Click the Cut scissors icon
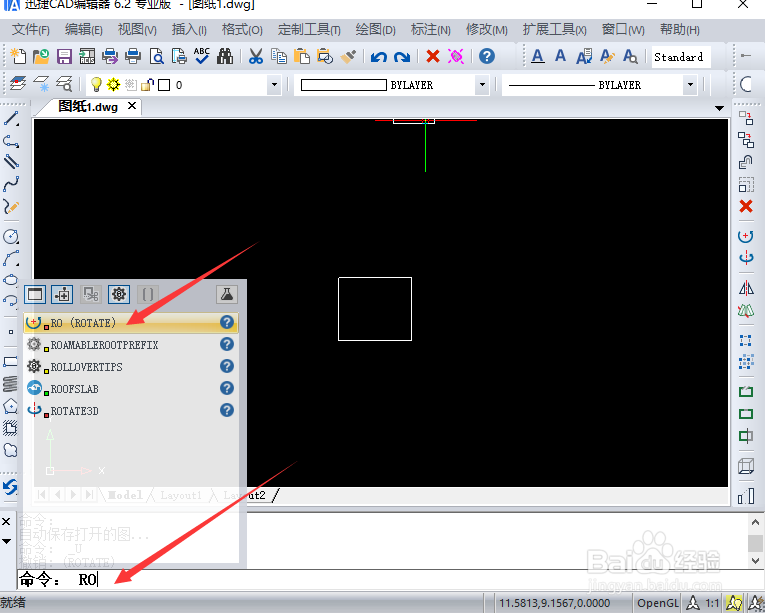Image resolution: width=765 pixels, height=613 pixels. click(x=256, y=57)
